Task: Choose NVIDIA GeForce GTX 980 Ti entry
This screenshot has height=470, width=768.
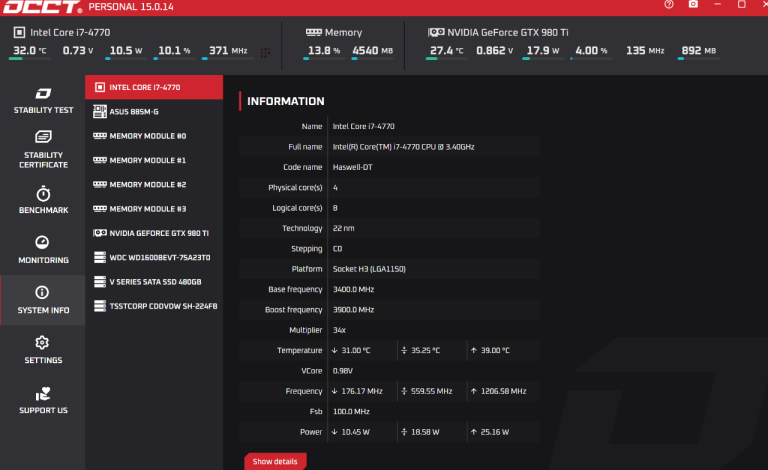Action: tap(153, 233)
